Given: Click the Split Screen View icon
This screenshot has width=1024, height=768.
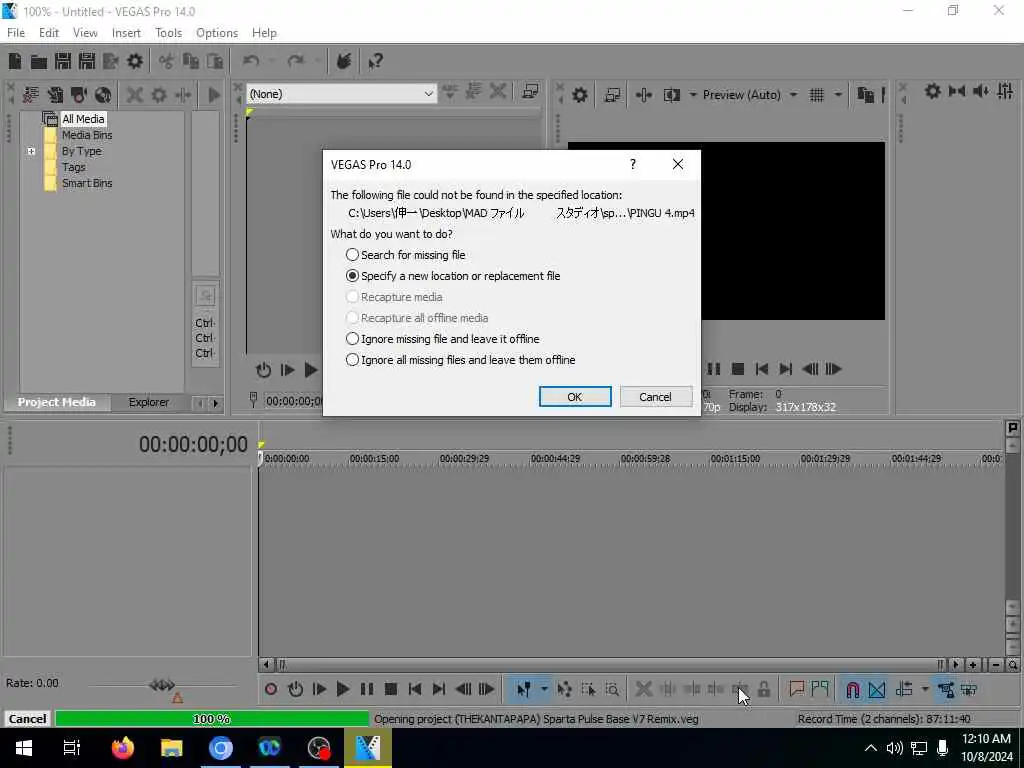Looking at the screenshot, I should 671,95.
